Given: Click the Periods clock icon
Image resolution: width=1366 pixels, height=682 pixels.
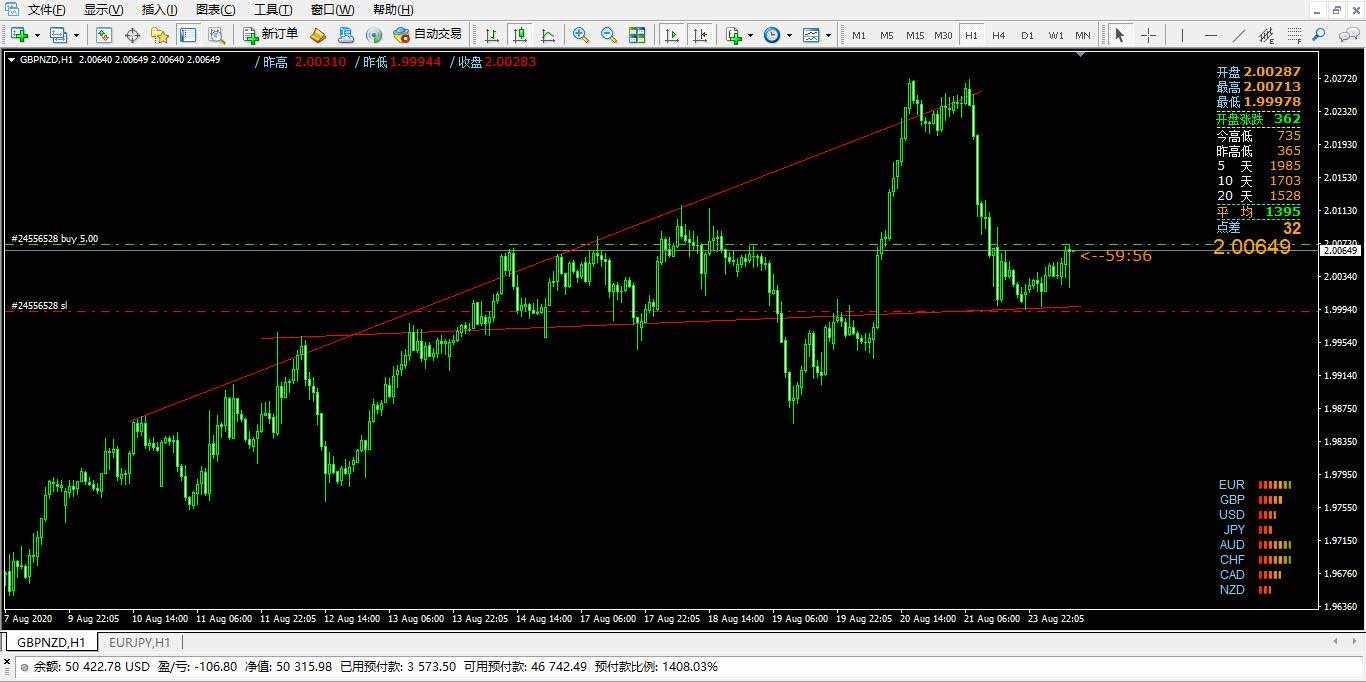Looking at the screenshot, I should pyautogui.click(x=772, y=35).
